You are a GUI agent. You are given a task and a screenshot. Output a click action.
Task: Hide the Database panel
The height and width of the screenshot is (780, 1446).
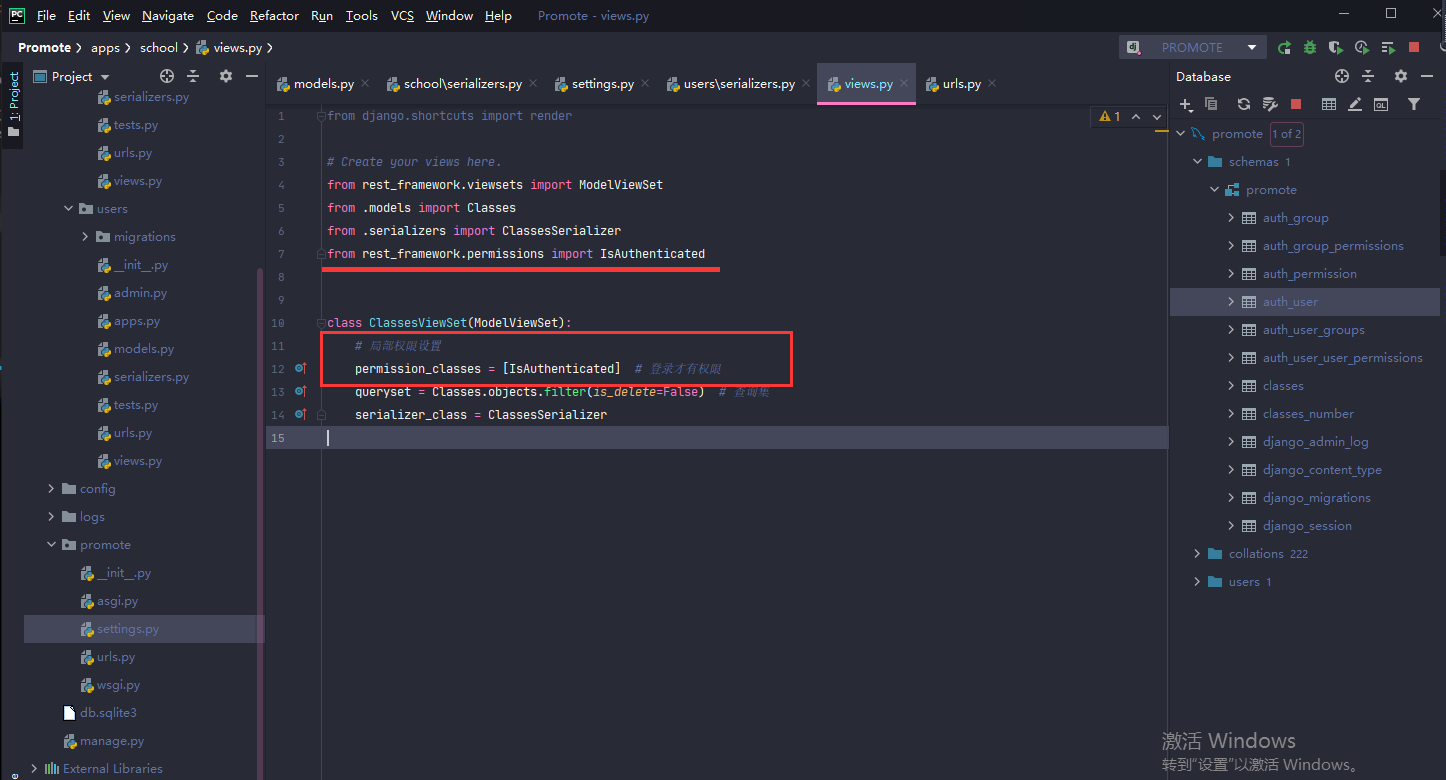(1428, 76)
